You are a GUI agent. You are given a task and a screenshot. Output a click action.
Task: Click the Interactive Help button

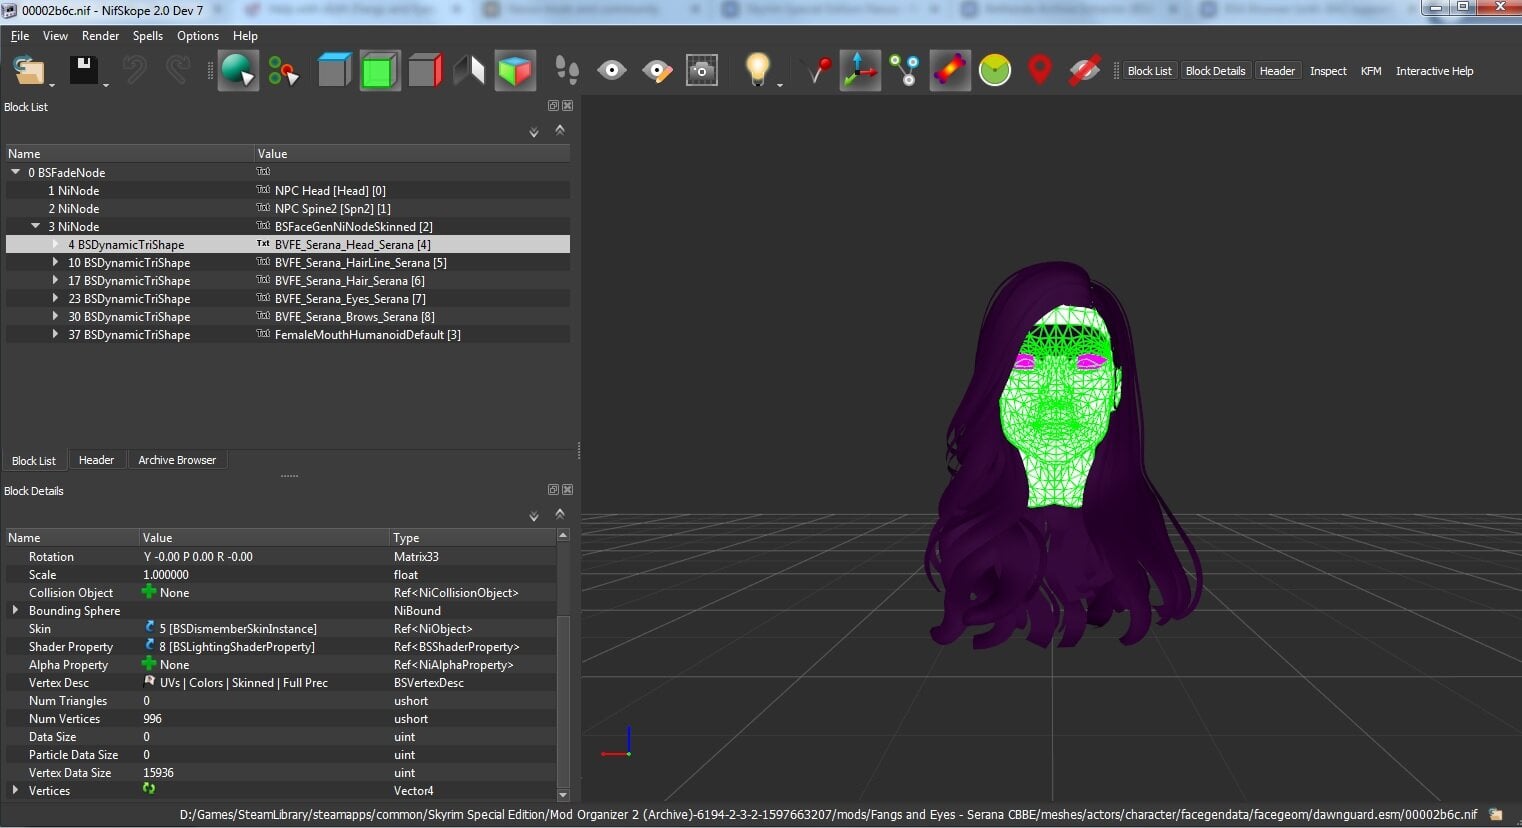[1434, 71]
